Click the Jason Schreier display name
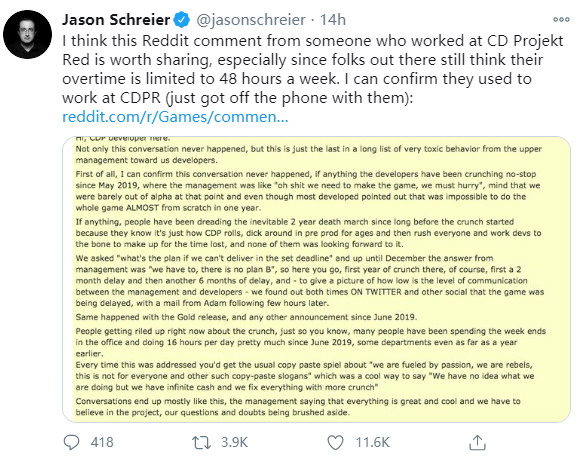 [116, 20]
